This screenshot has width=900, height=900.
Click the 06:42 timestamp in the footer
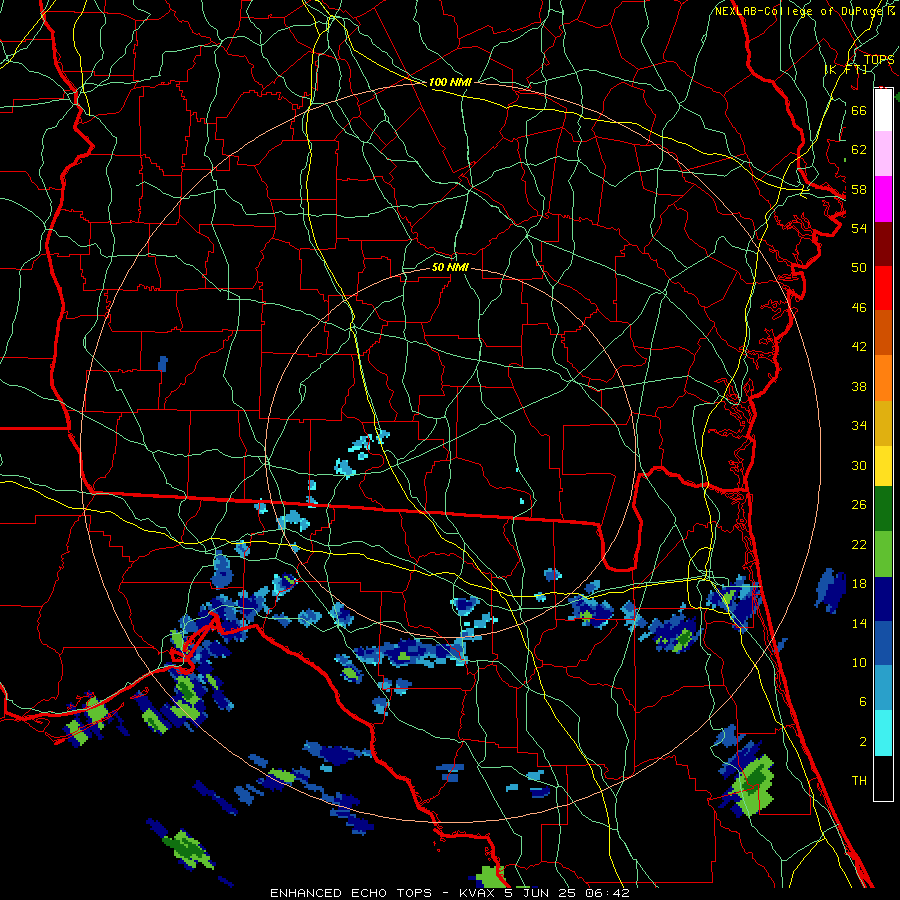(x=607, y=893)
